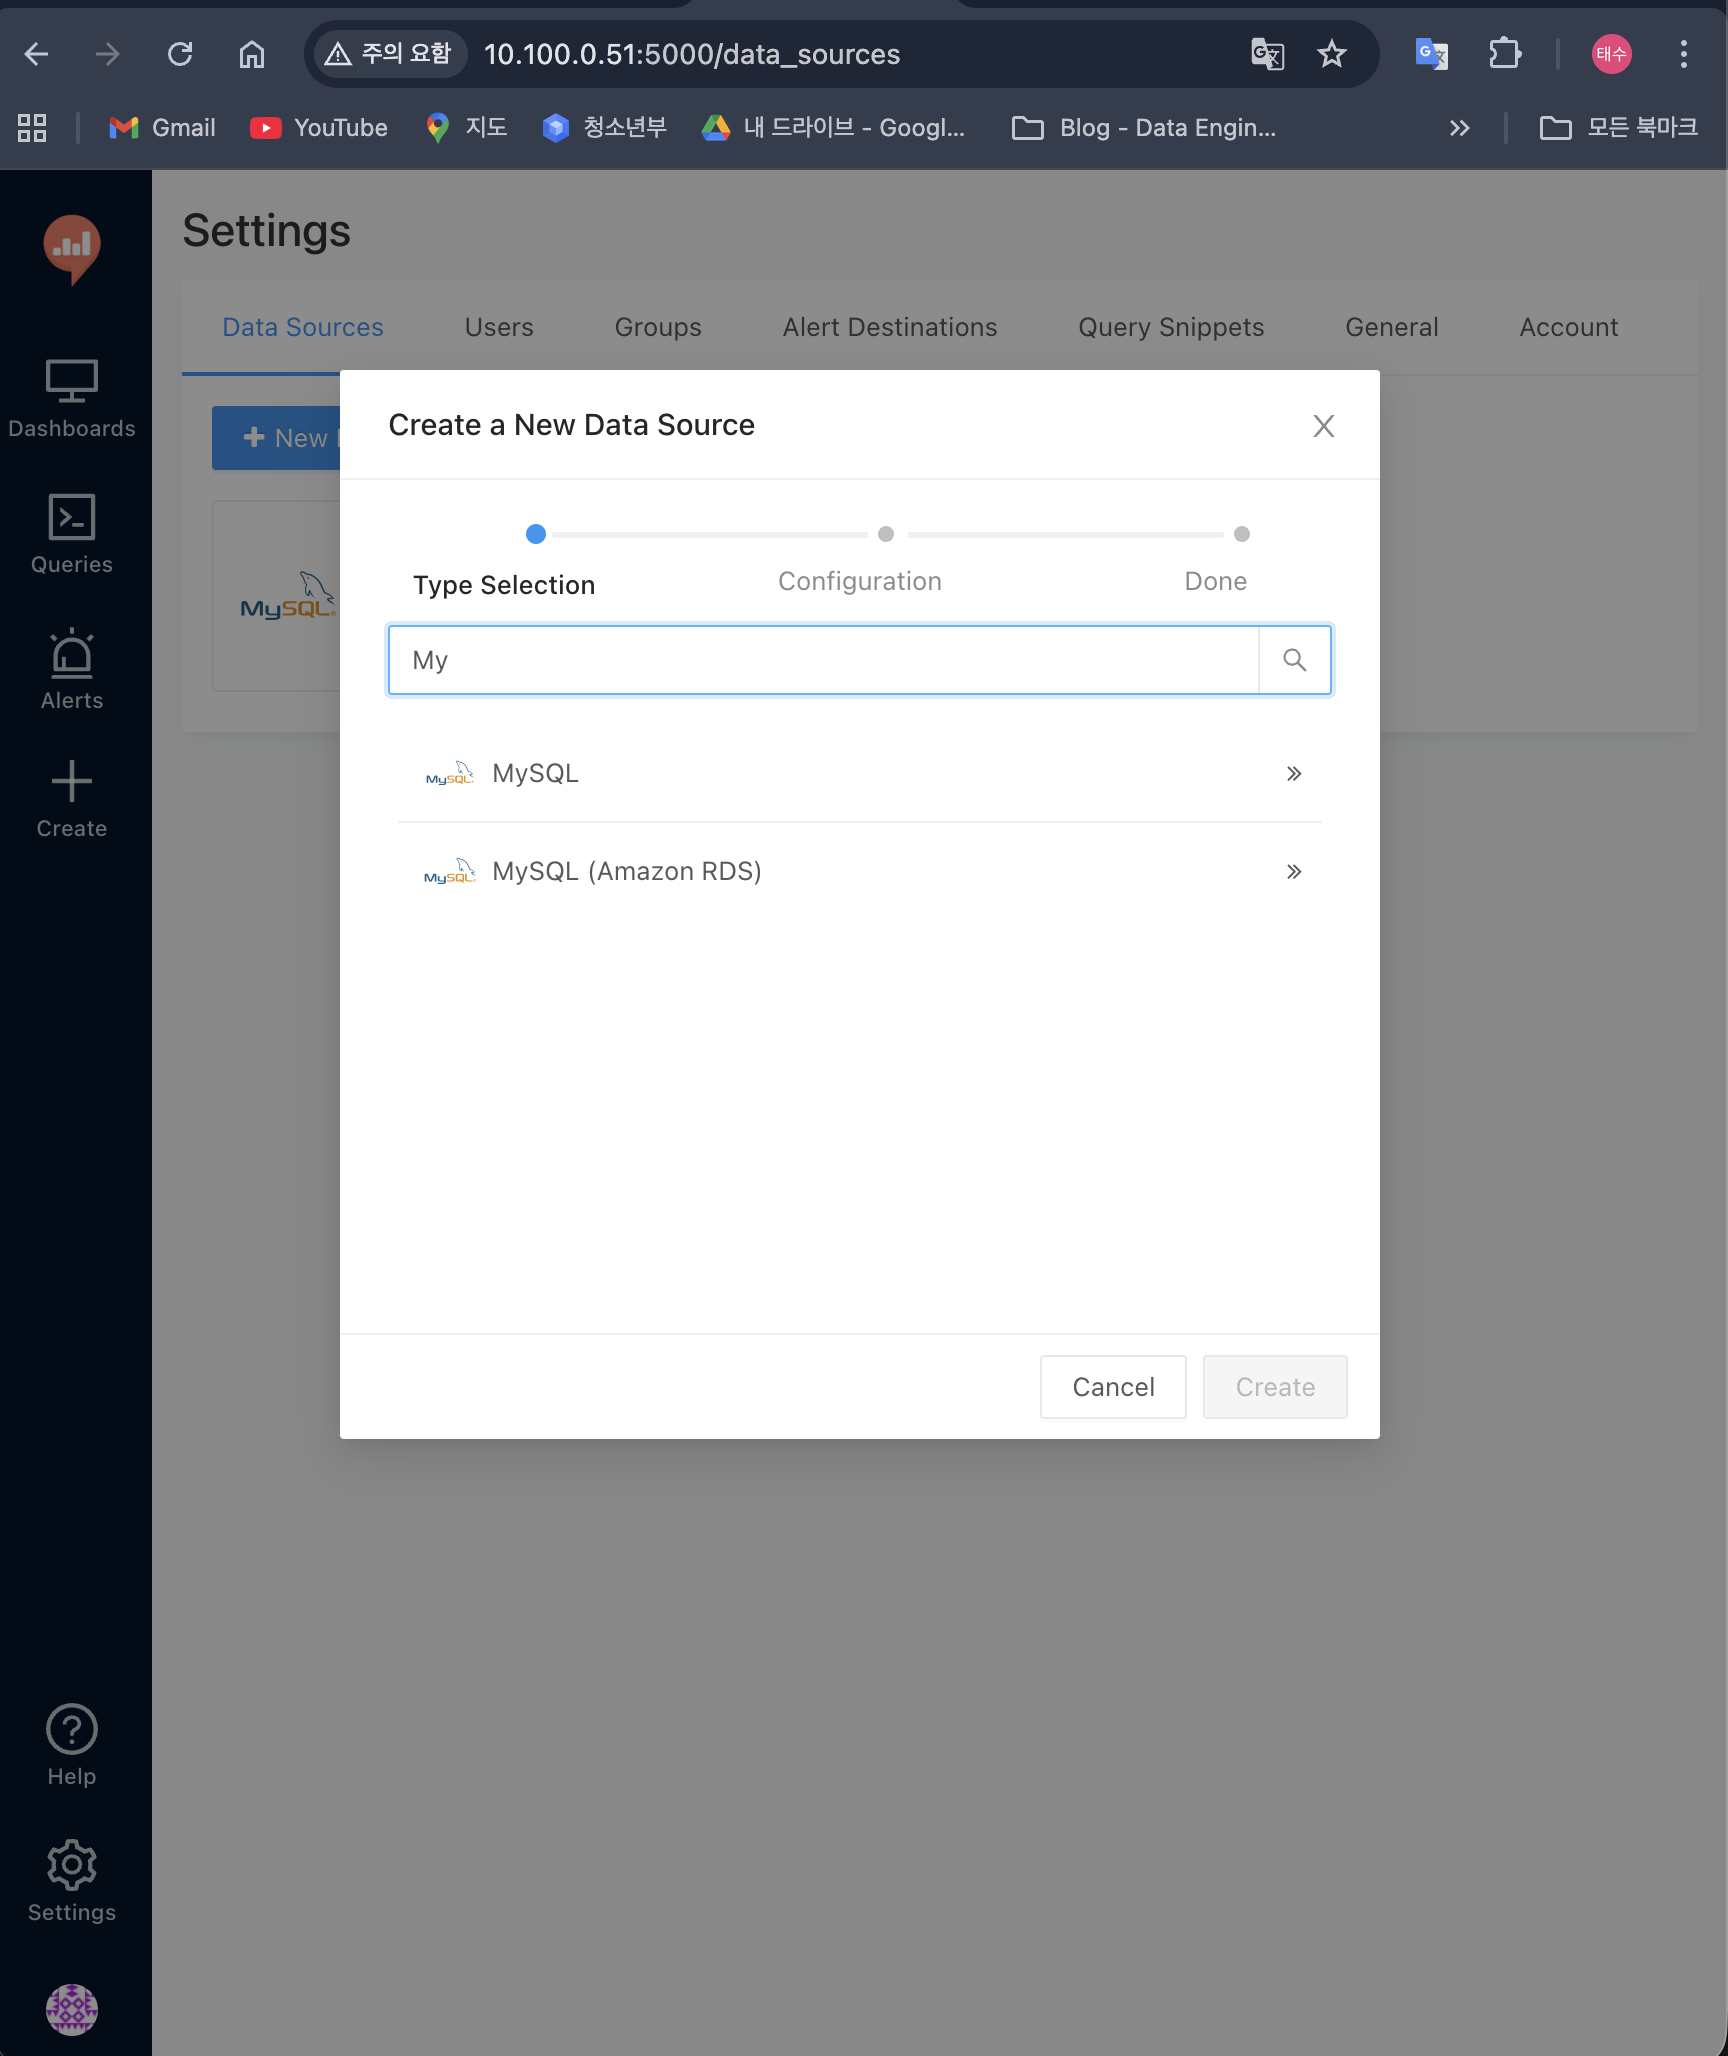The height and width of the screenshot is (2056, 1728).
Task: Open the browser extensions puzzle menu
Action: click(1505, 54)
